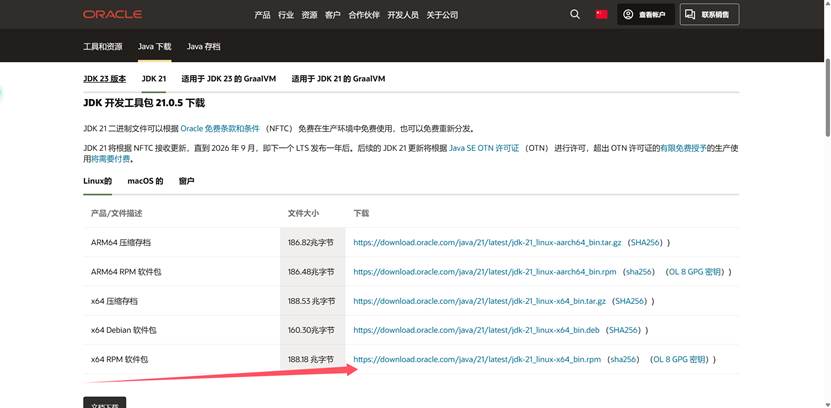The height and width of the screenshot is (408, 831).
Task: Click the 文件大小 column header
Action: click(303, 214)
